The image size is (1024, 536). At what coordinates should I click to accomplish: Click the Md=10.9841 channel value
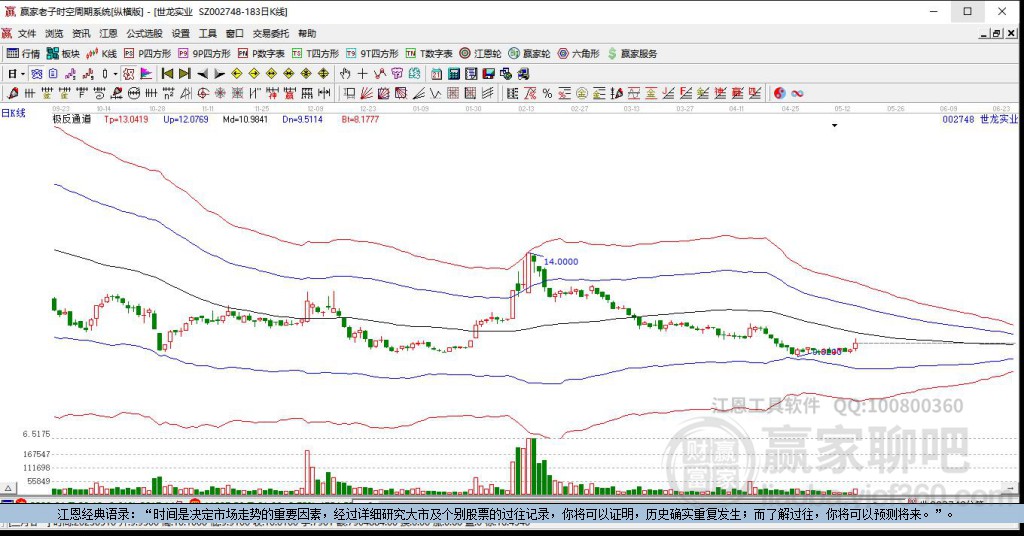245,119
